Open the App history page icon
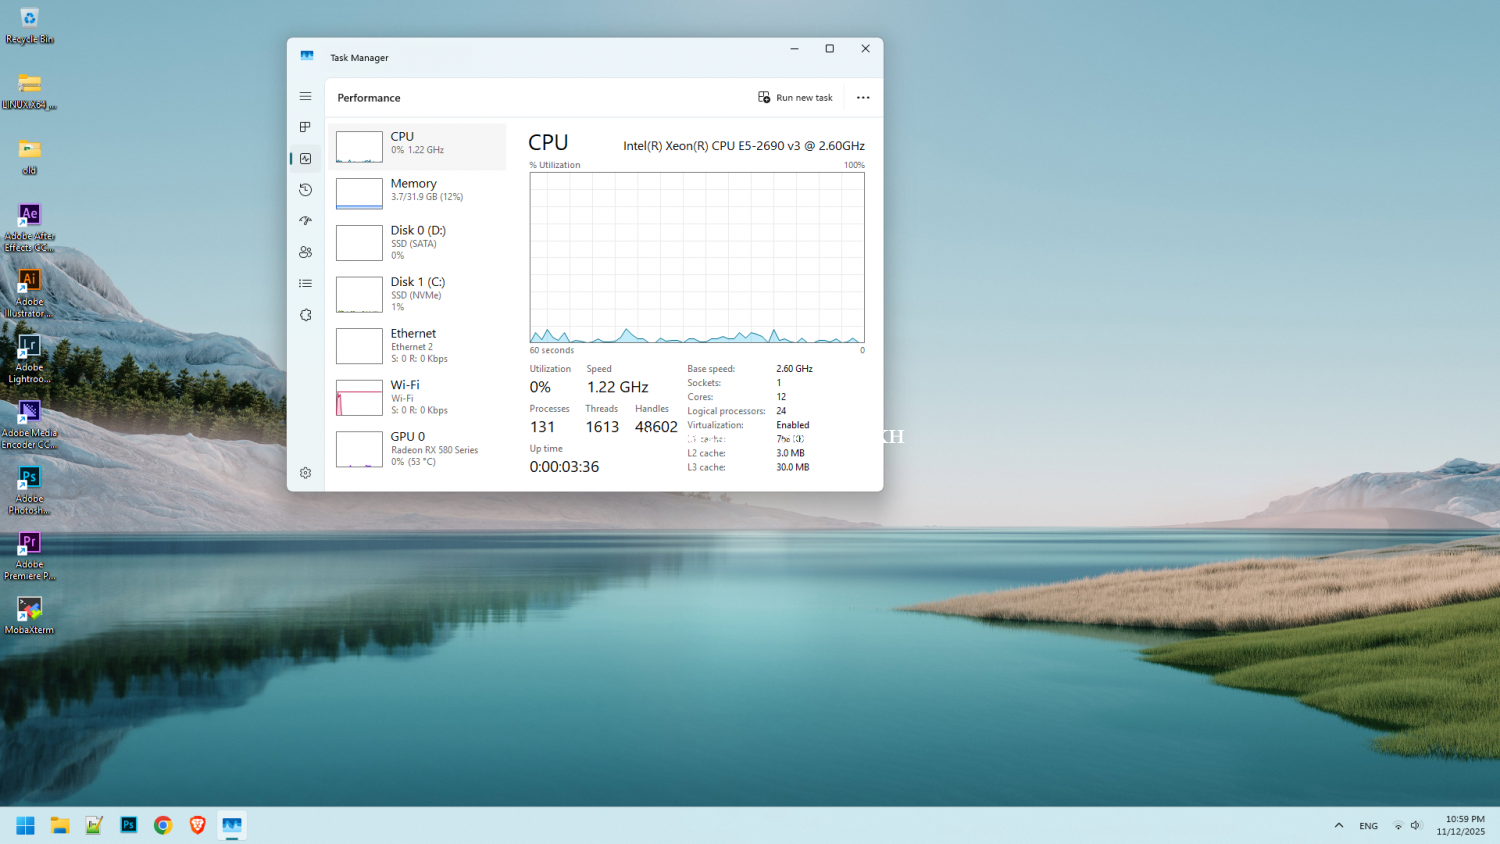Image resolution: width=1500 pixels, height=844 pixels. click(x=306, y=190)
